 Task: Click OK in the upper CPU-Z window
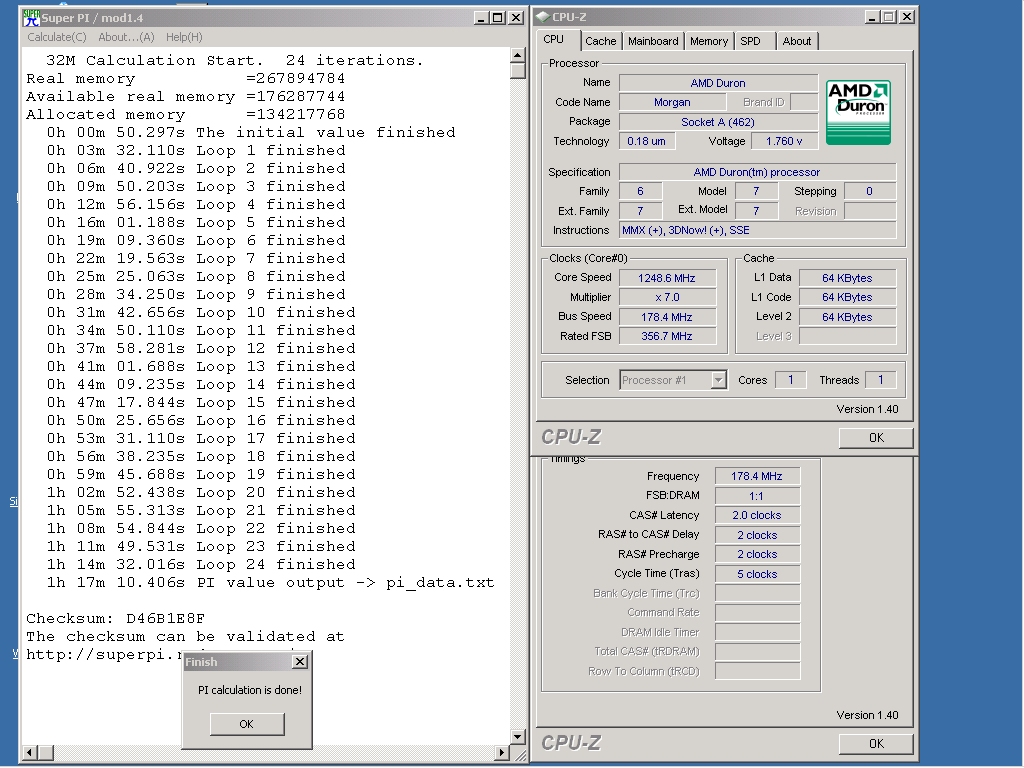click(876, 438)
